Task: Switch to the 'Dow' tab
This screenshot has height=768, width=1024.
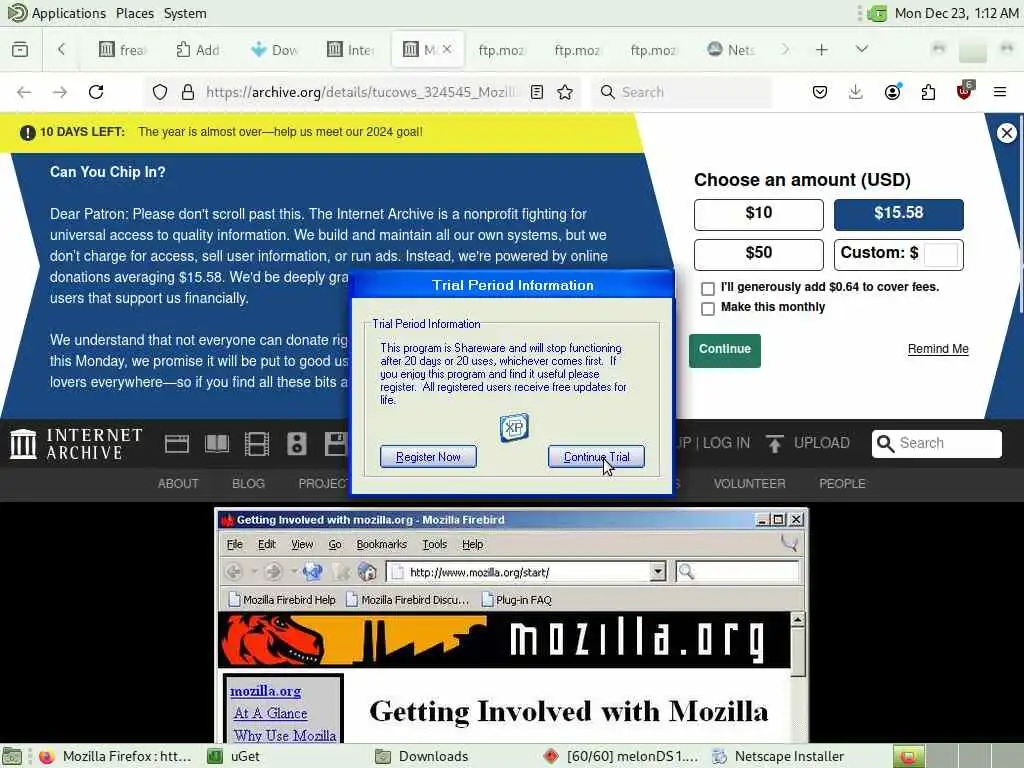Action: coord(275,50)
